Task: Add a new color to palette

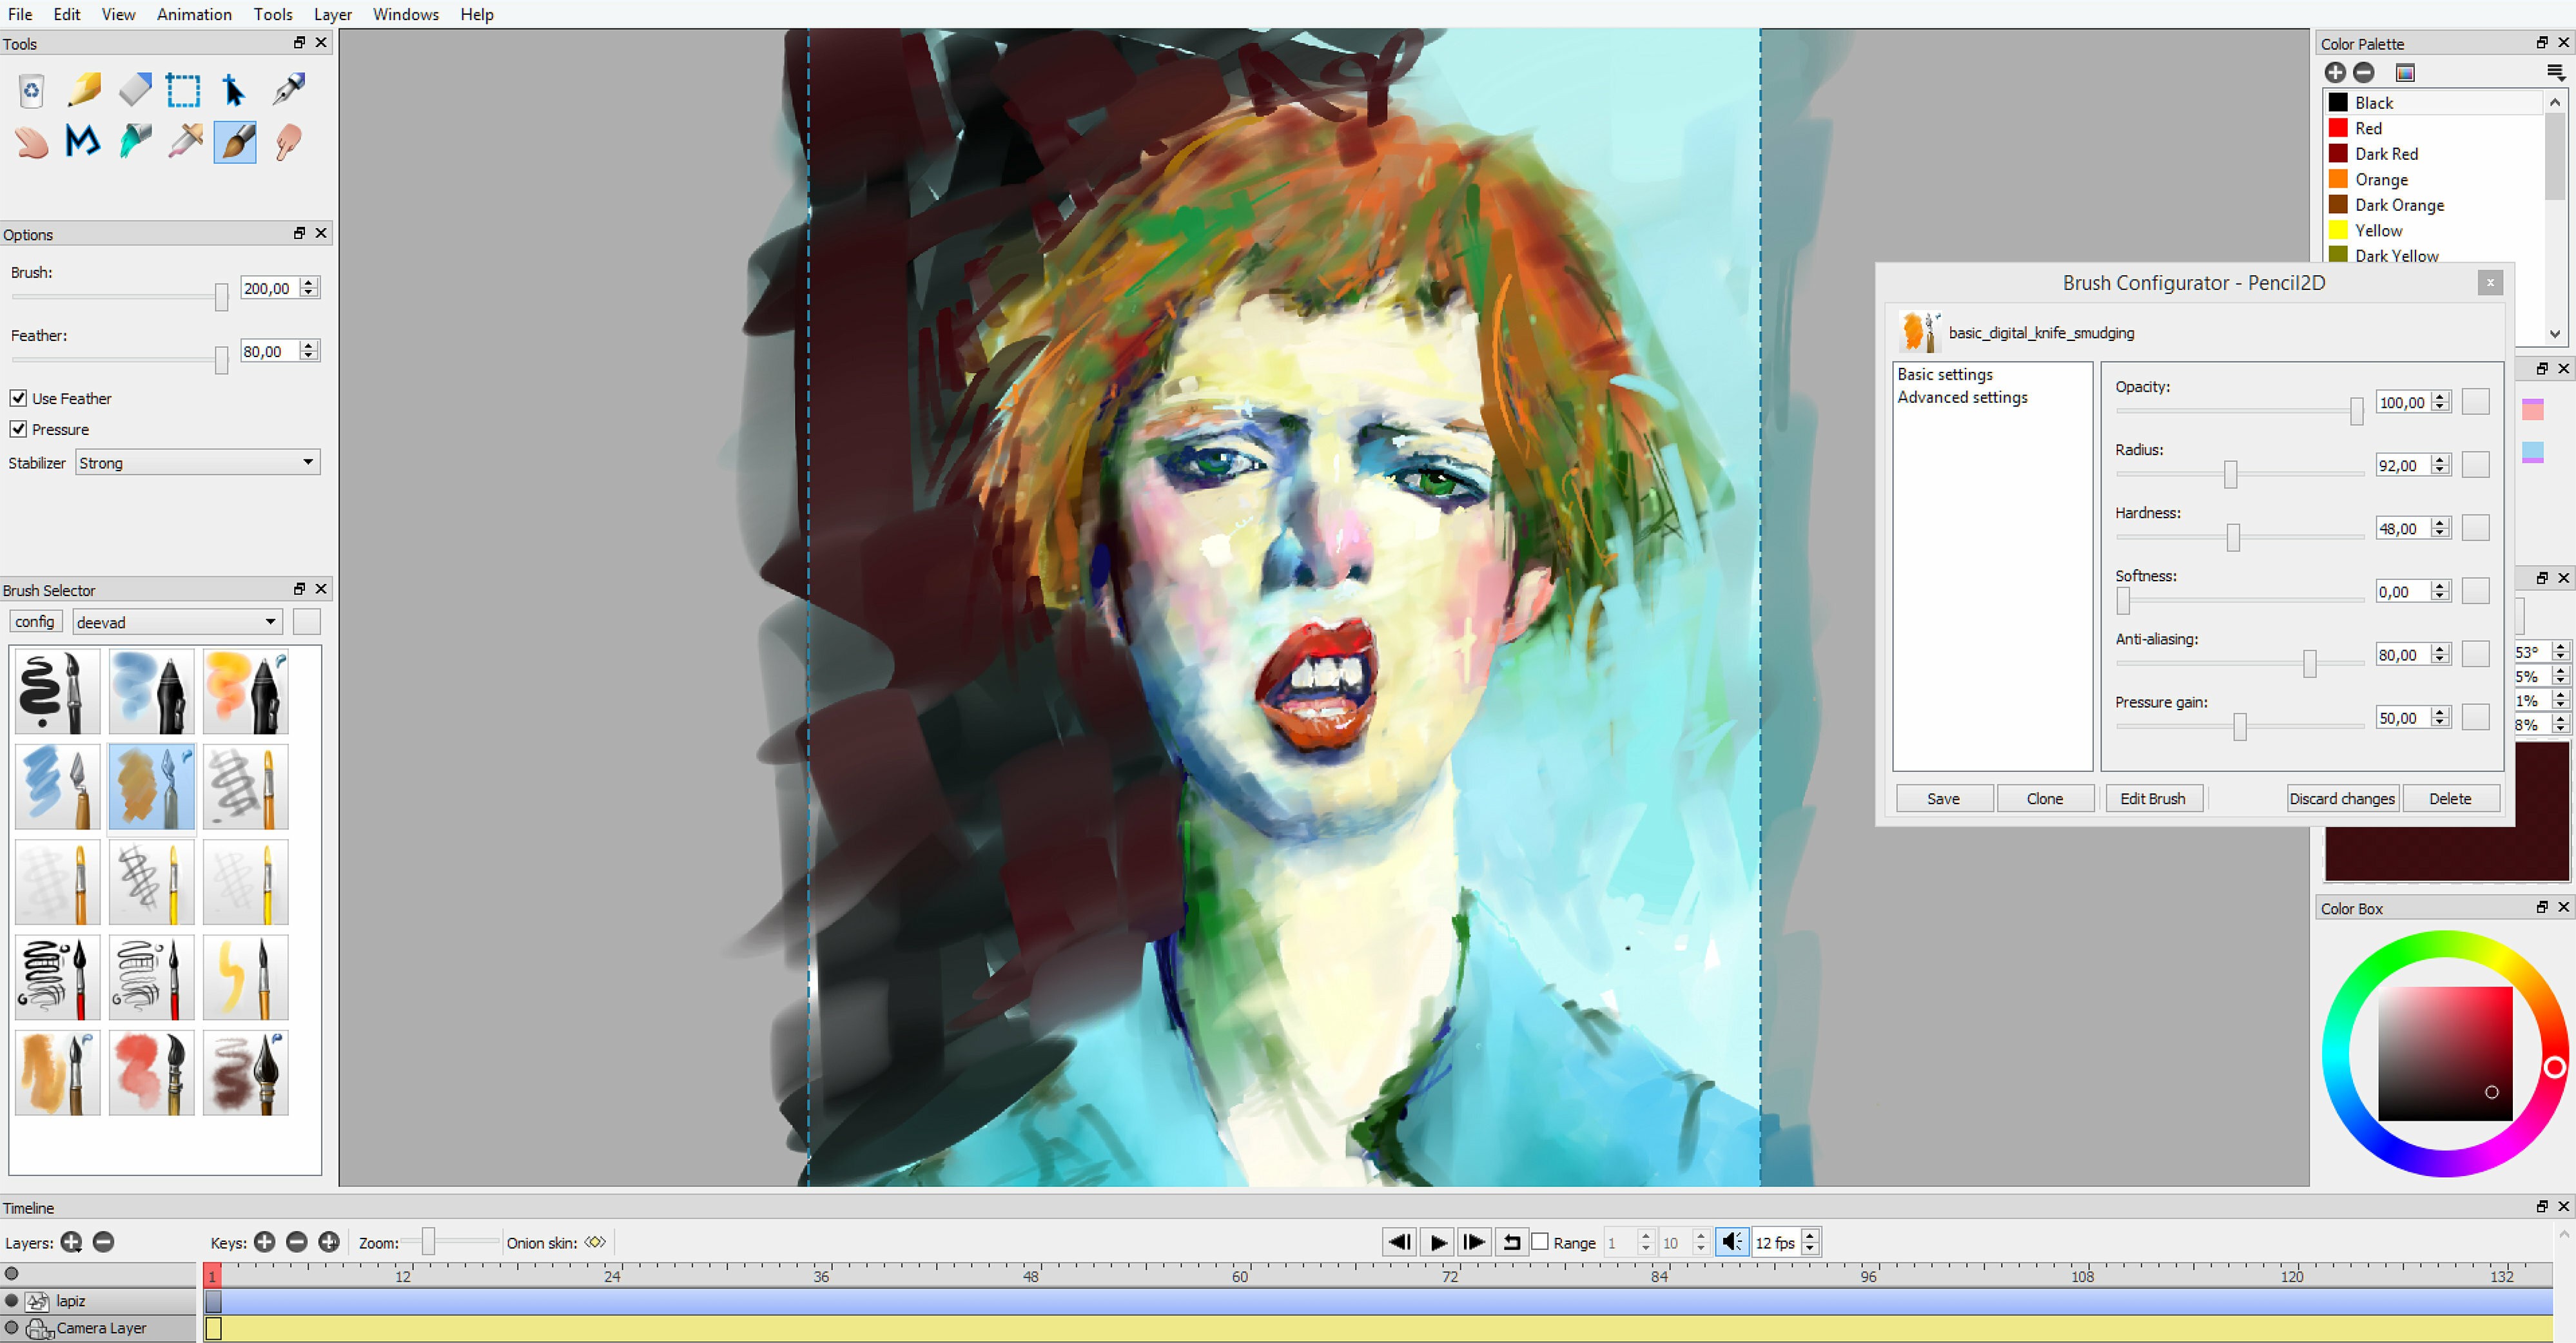Action: (2335, 72)
